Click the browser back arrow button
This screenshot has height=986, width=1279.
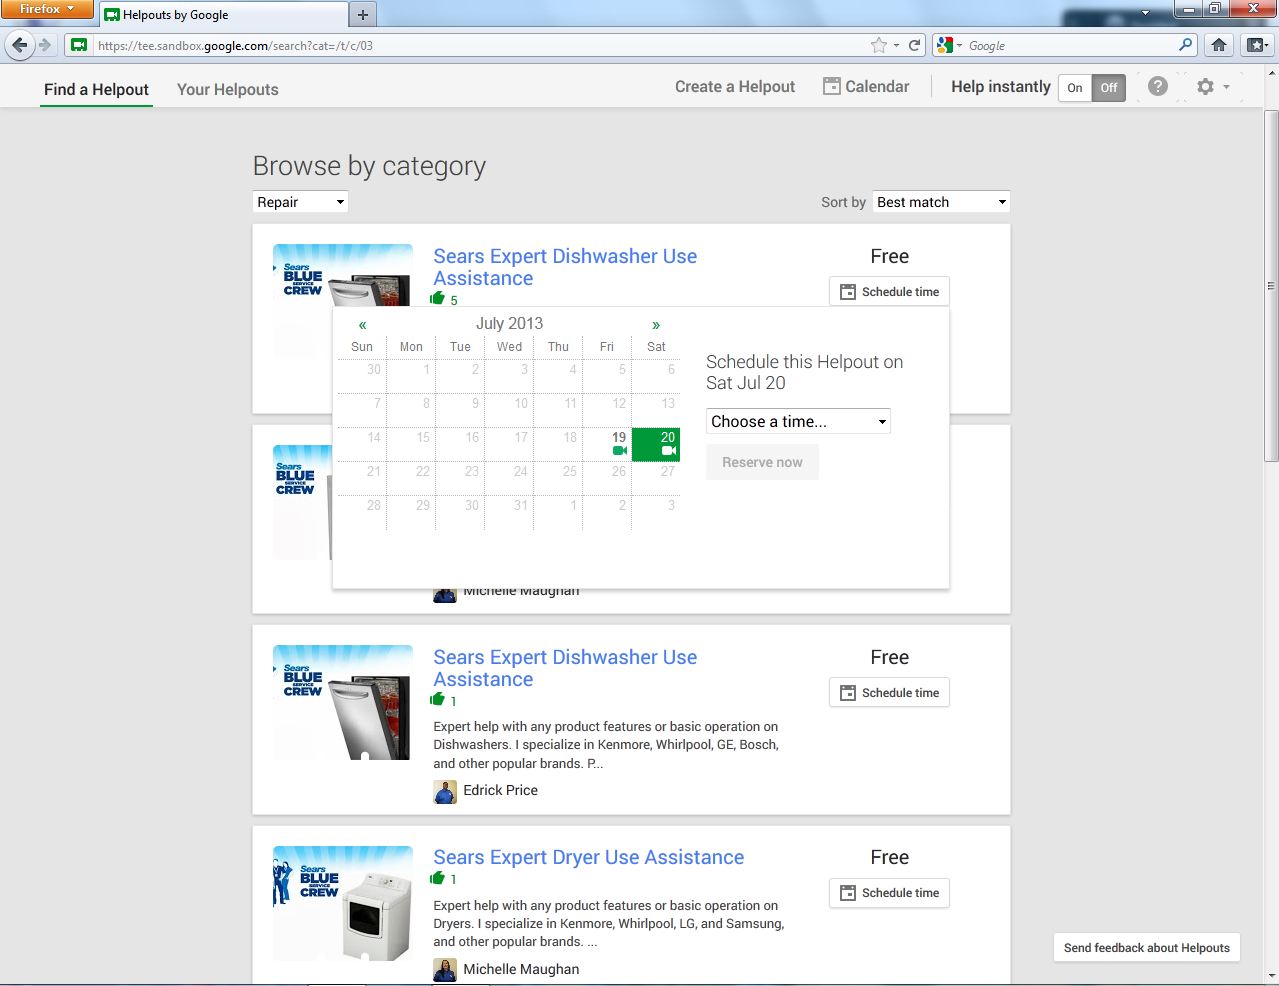point(19,45)
